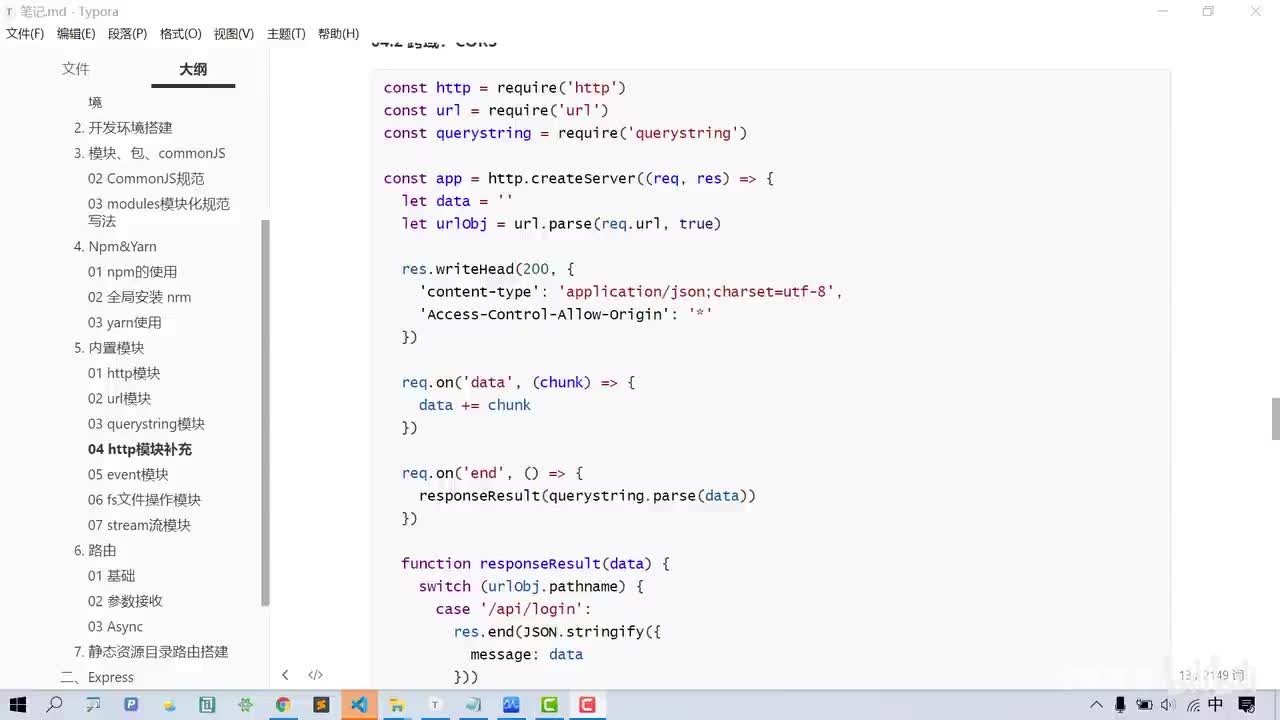Open the 视图(V) menu

233,34
